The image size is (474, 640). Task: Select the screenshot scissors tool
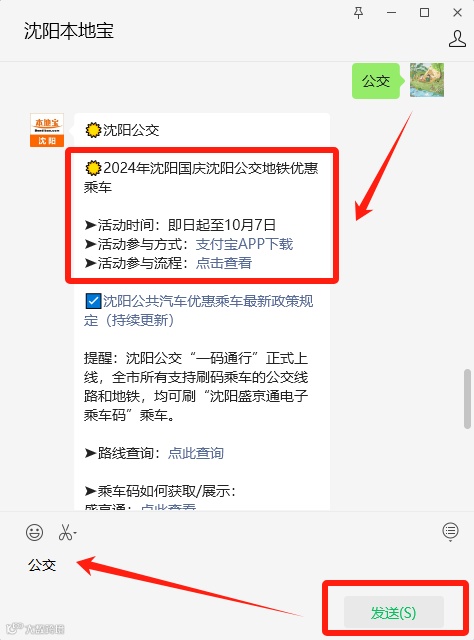(65, 532)
